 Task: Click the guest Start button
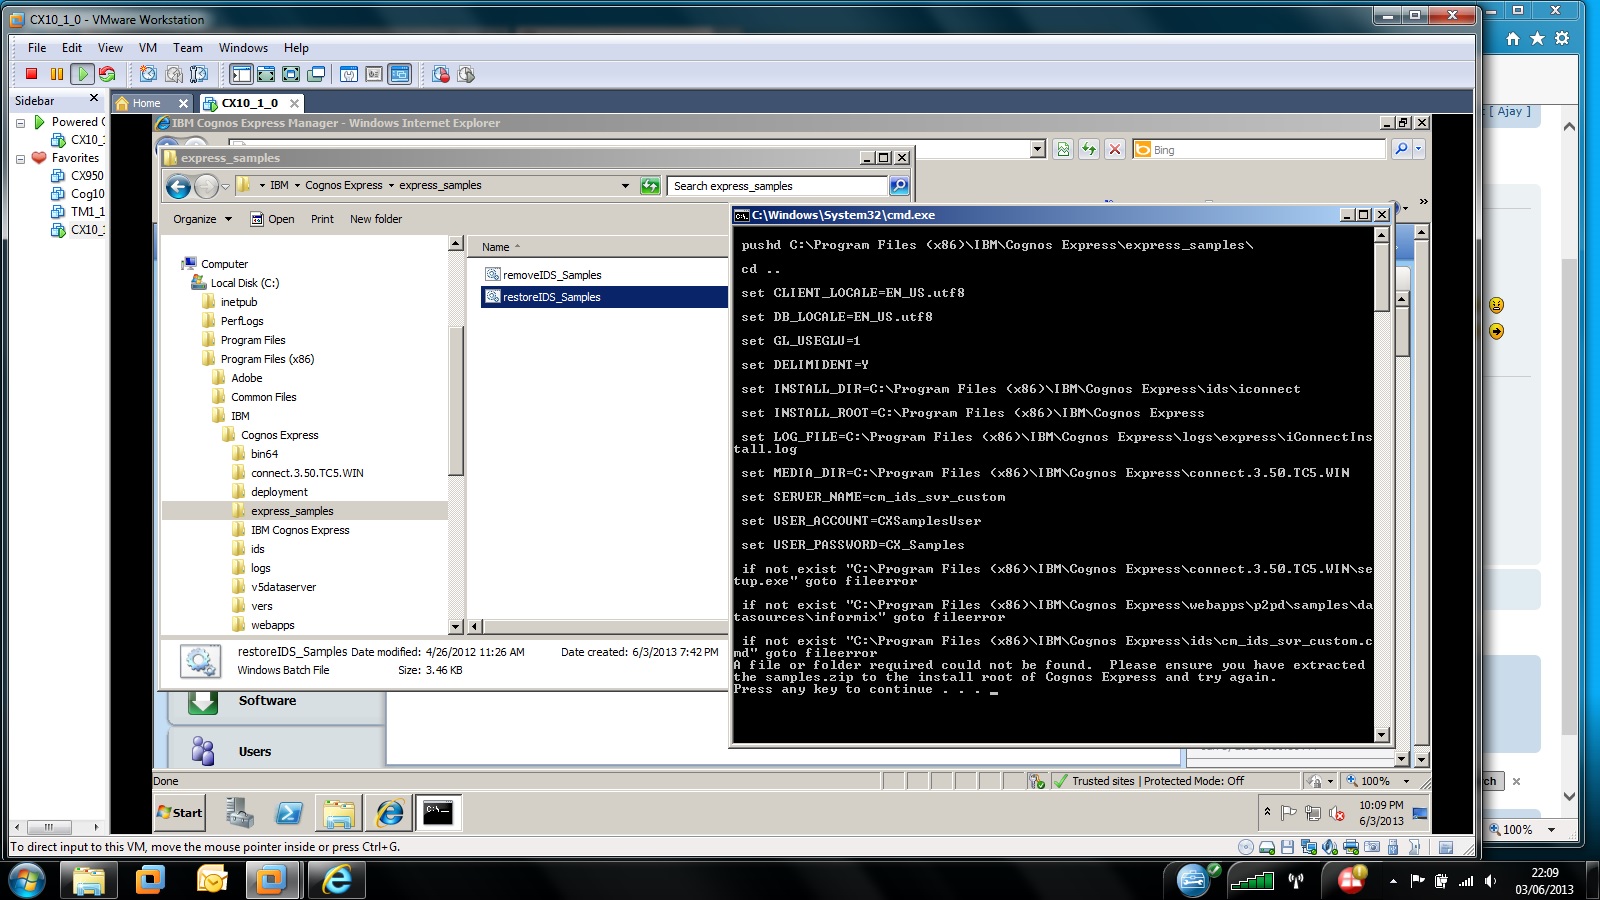(180, 813)
